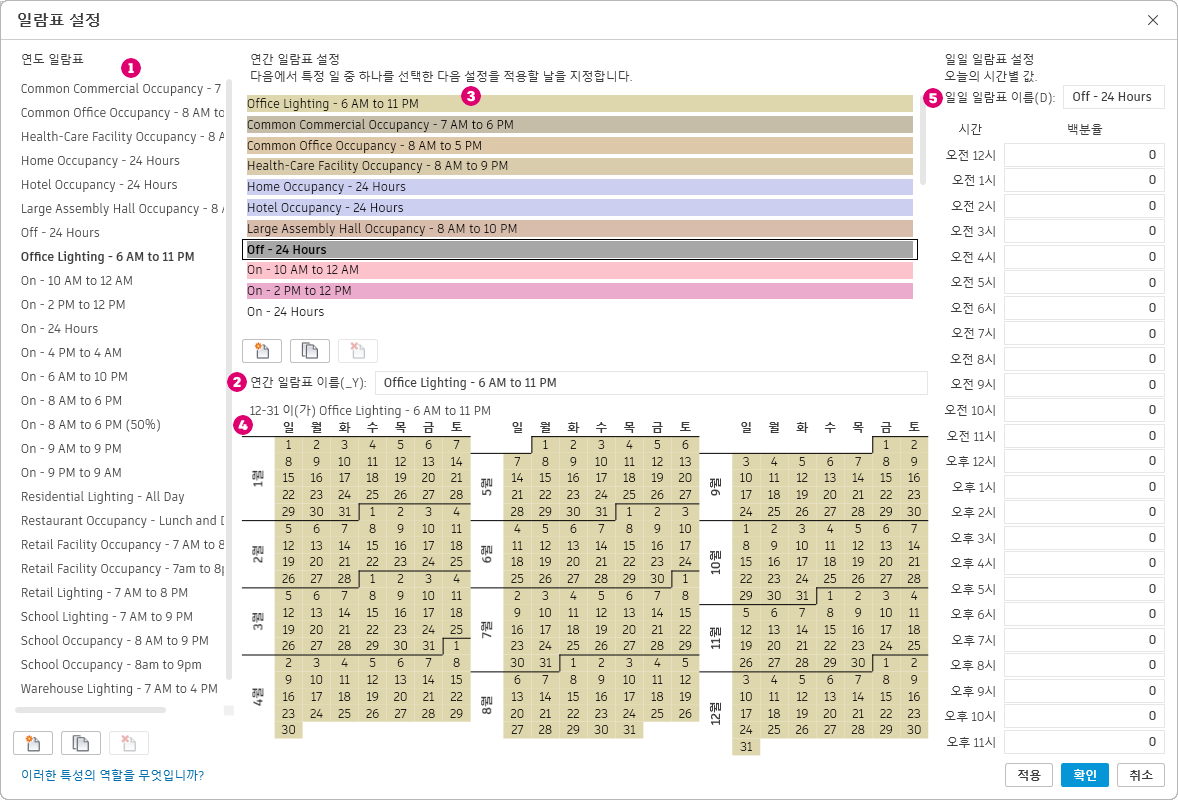
Task: Click the 오전 9시 percentage field
Action: click(x=1084, y=385)
